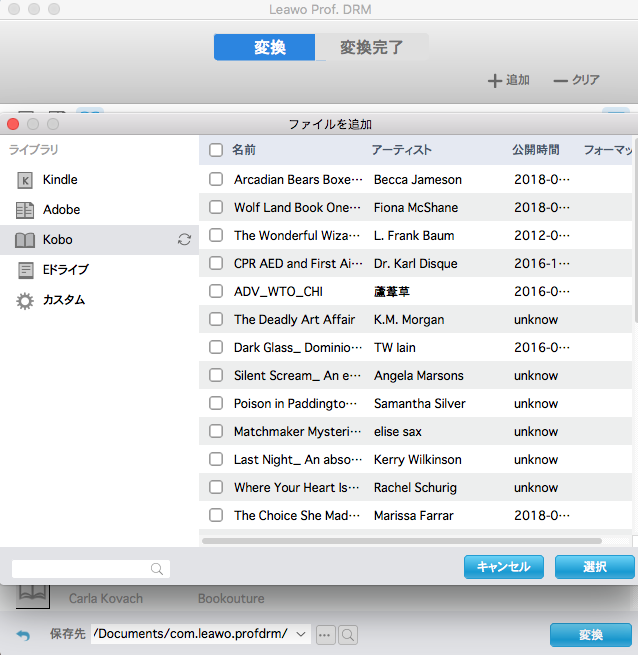Click the キャンセル button
The image size is (638, 655).
click(x=504, y=567)
